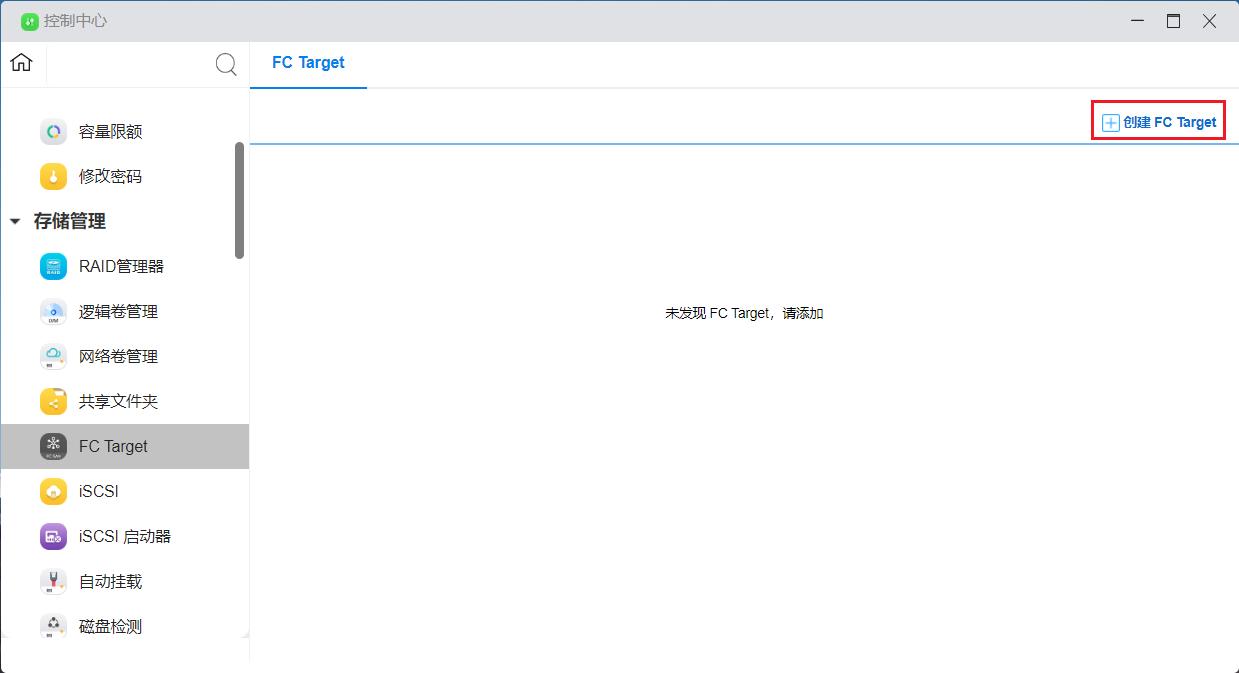The width and height of the screenshot is (1239, 673).
Task: Select the FC Target tab
Action: (308, 63)
